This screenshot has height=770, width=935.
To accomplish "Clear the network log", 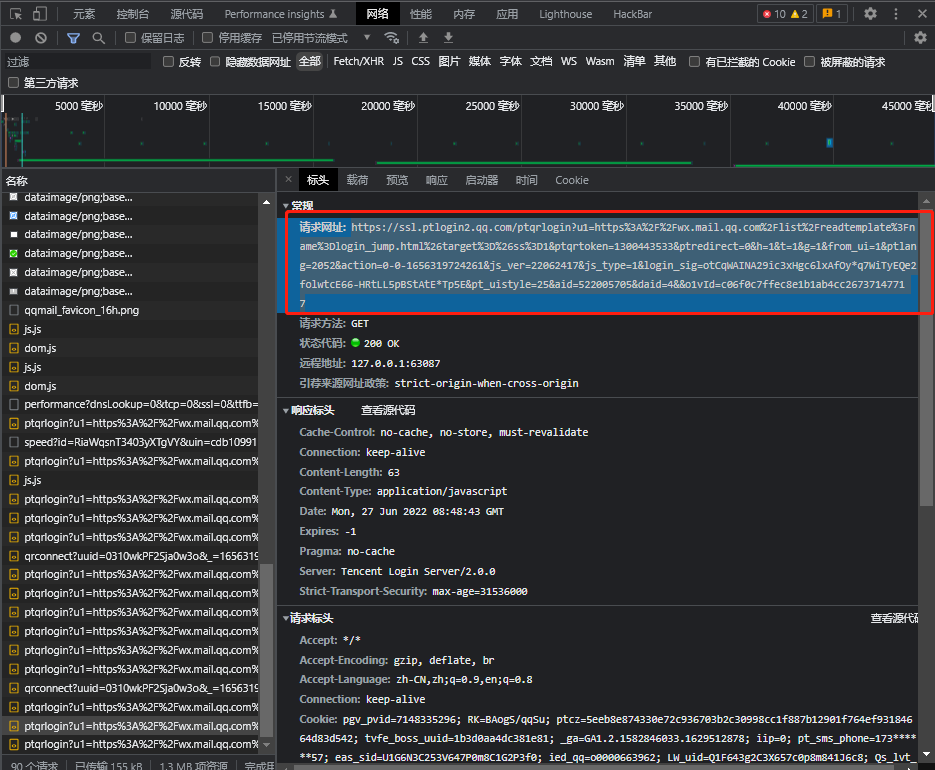I will 41,38.
